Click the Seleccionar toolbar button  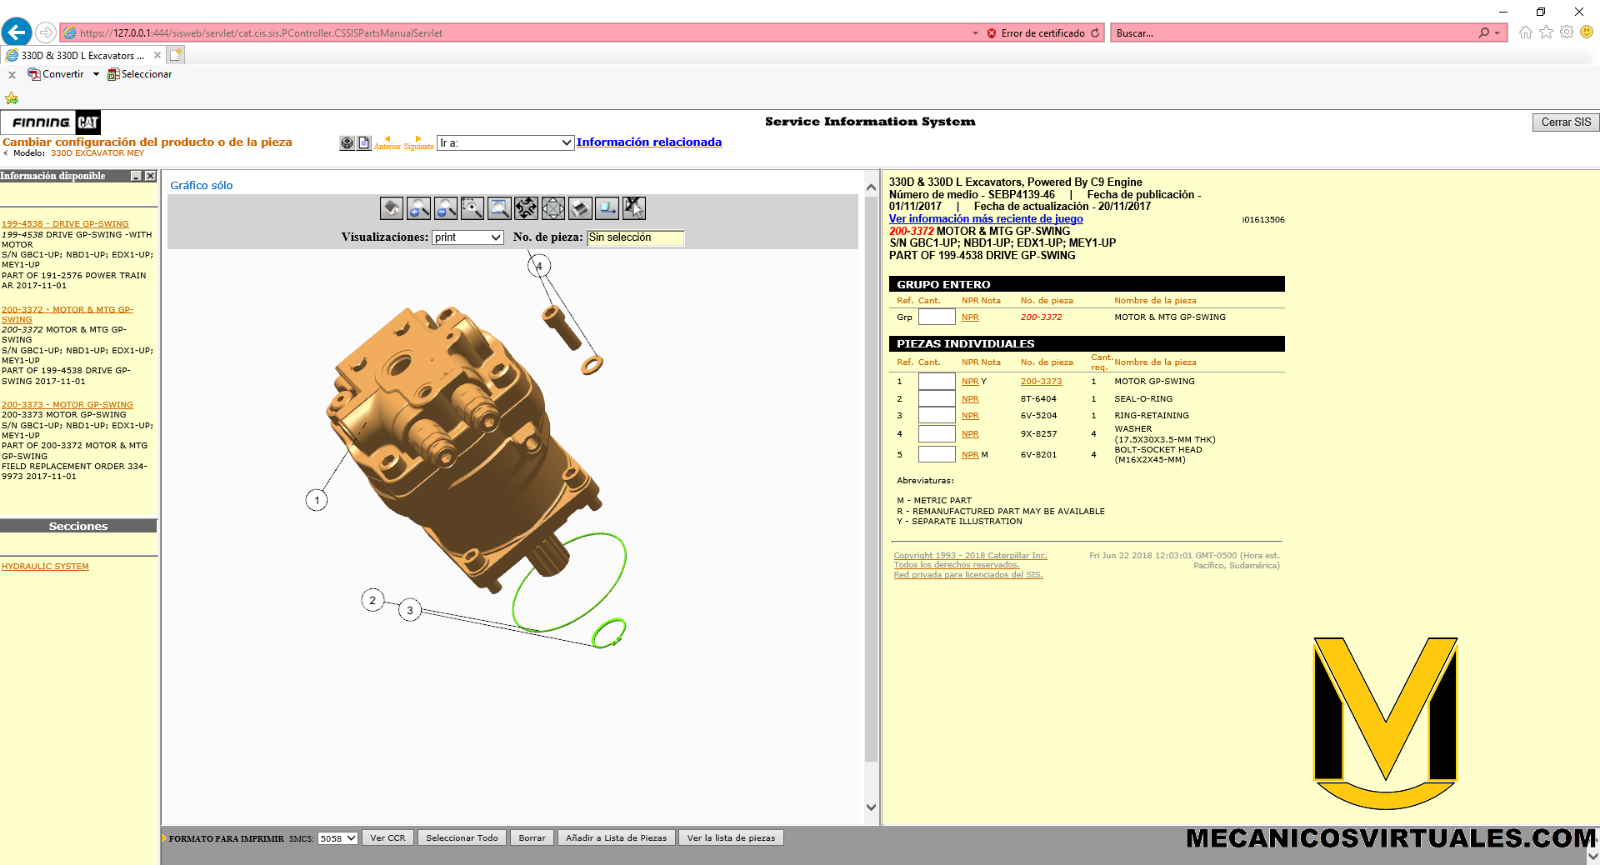tap(140, 74)
